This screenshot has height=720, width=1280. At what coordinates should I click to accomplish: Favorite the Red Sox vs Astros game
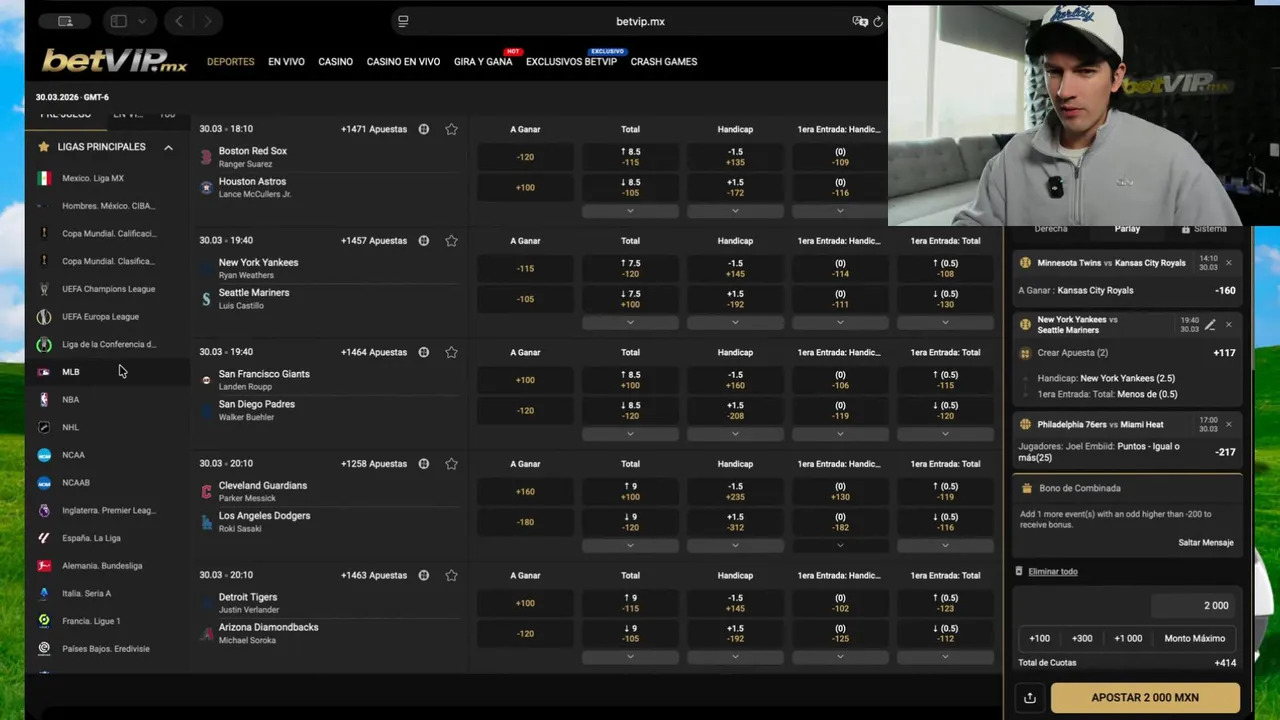click(x=451, y=129)
